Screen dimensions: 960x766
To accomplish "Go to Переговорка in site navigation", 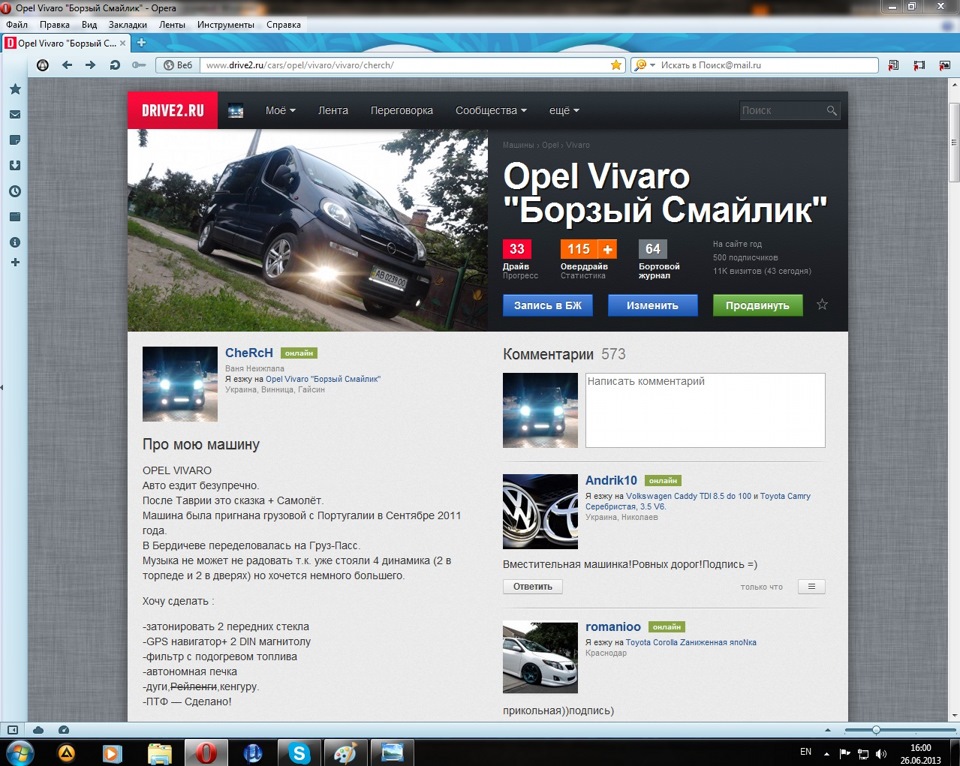I will point(402,110).
